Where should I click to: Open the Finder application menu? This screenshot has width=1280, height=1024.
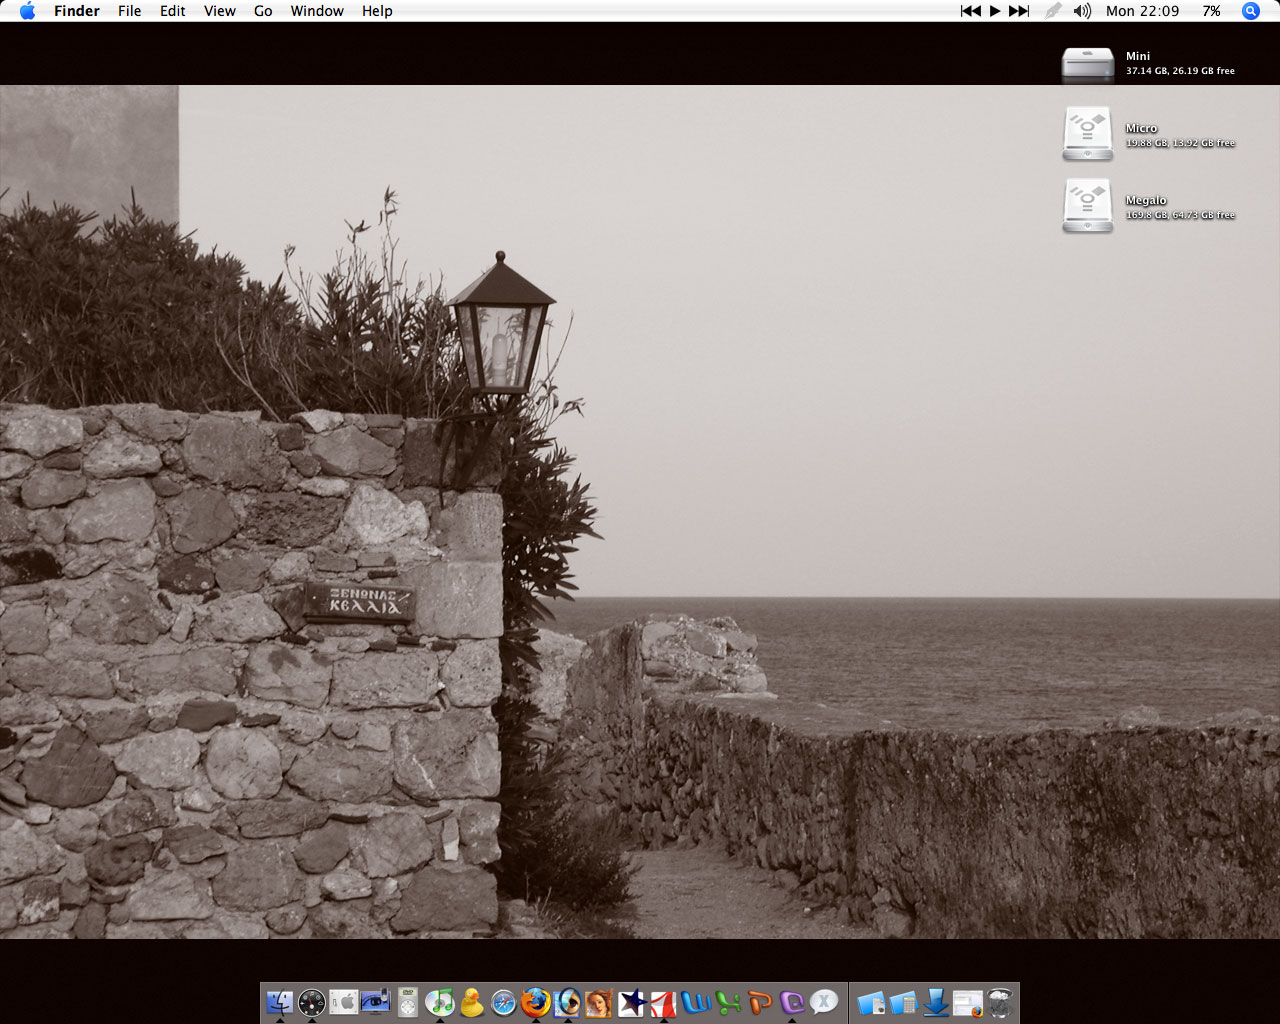click(x=77, y=11)
